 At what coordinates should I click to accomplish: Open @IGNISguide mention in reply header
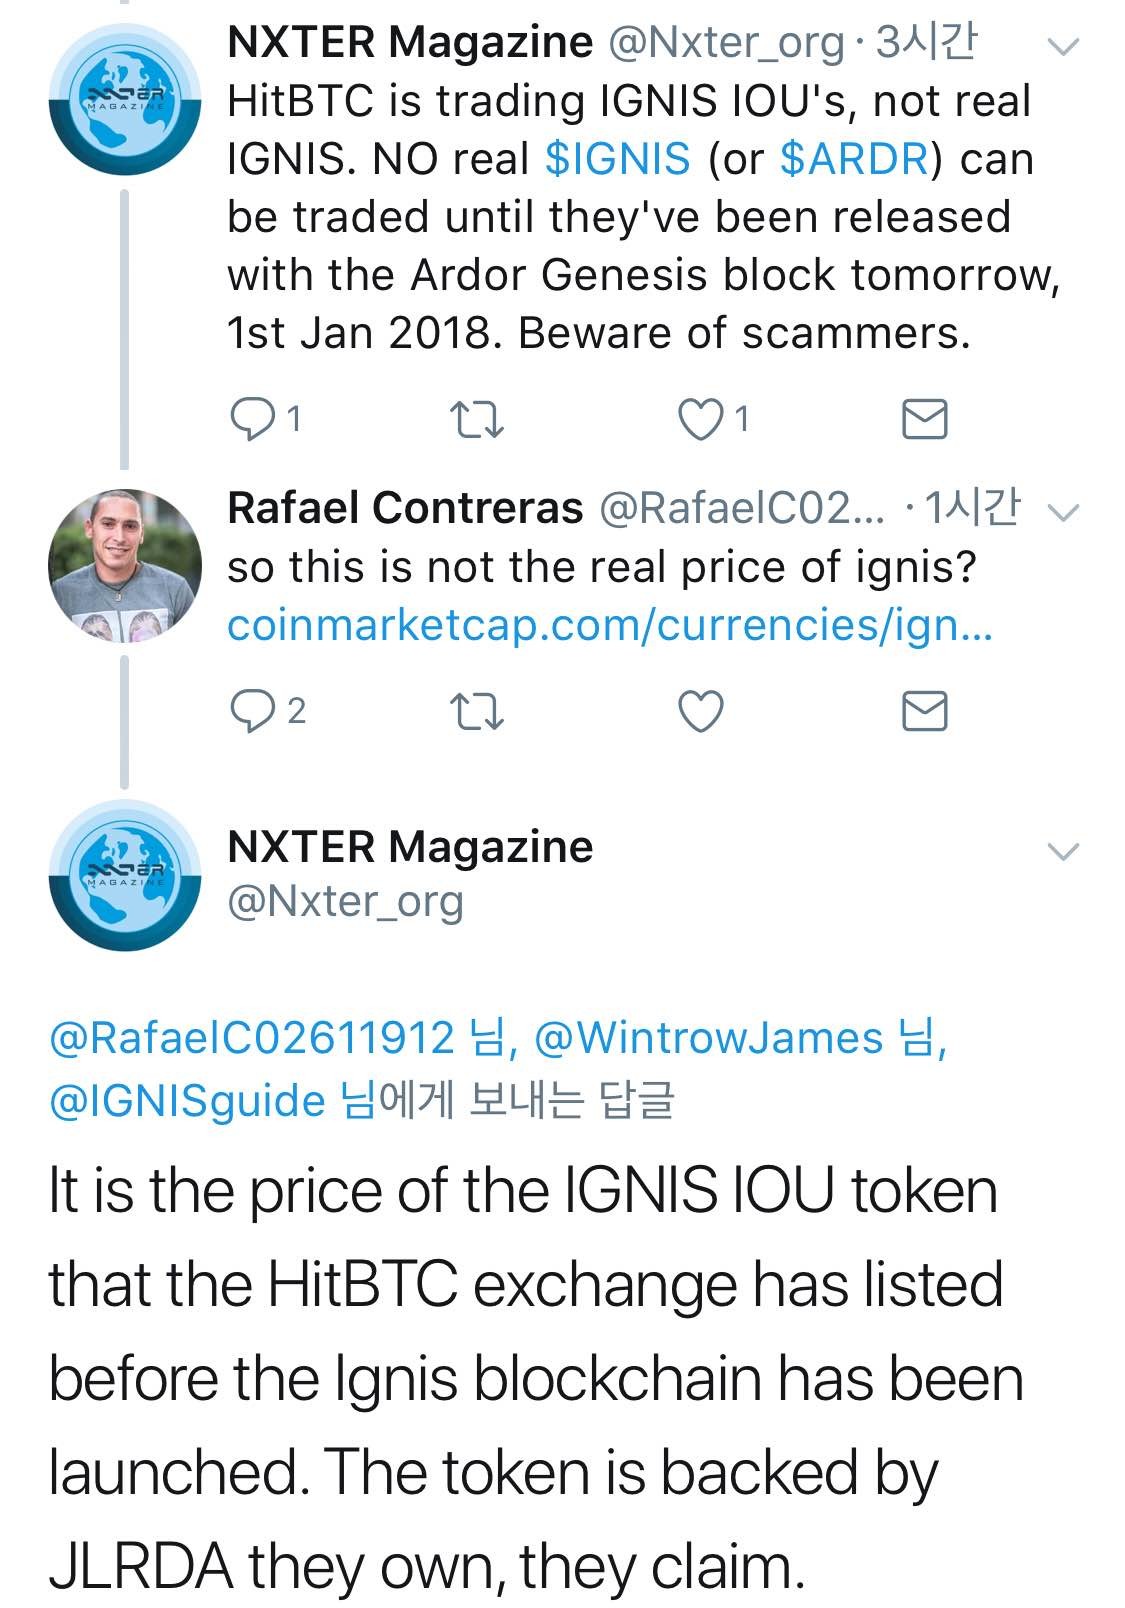187,1101
